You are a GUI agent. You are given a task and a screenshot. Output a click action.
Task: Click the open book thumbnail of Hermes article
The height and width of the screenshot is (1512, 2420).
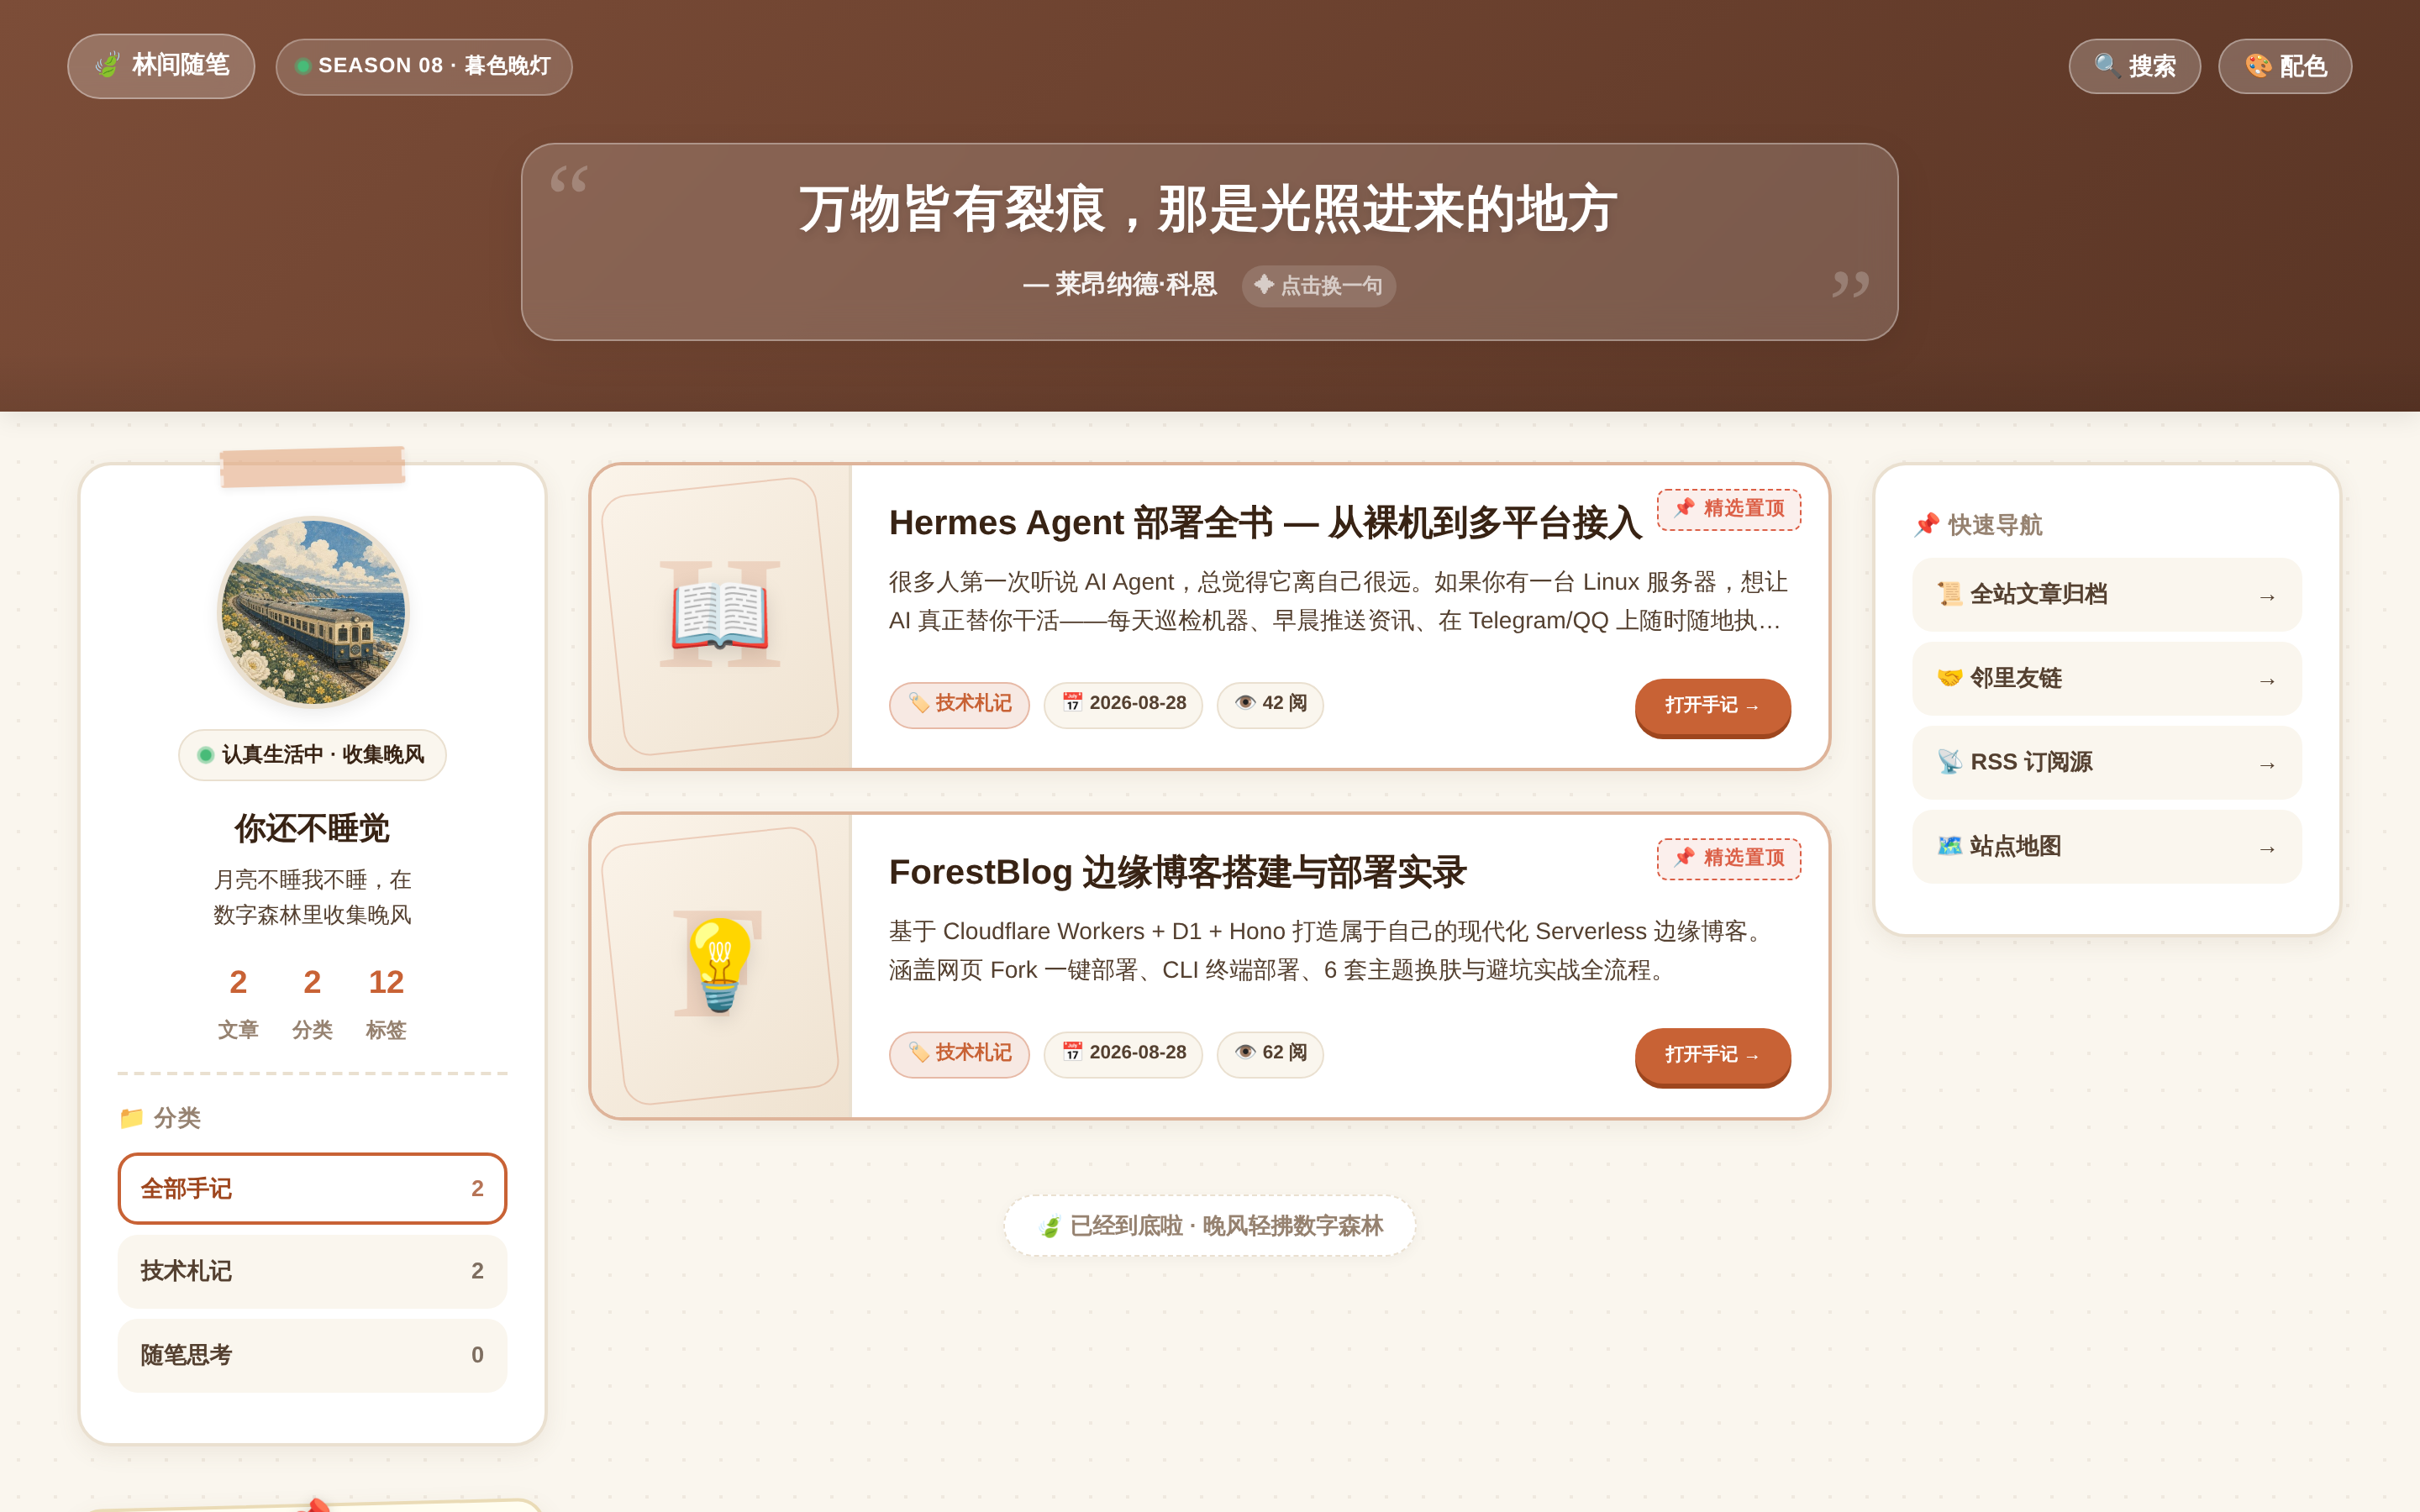tap(720, 615)
